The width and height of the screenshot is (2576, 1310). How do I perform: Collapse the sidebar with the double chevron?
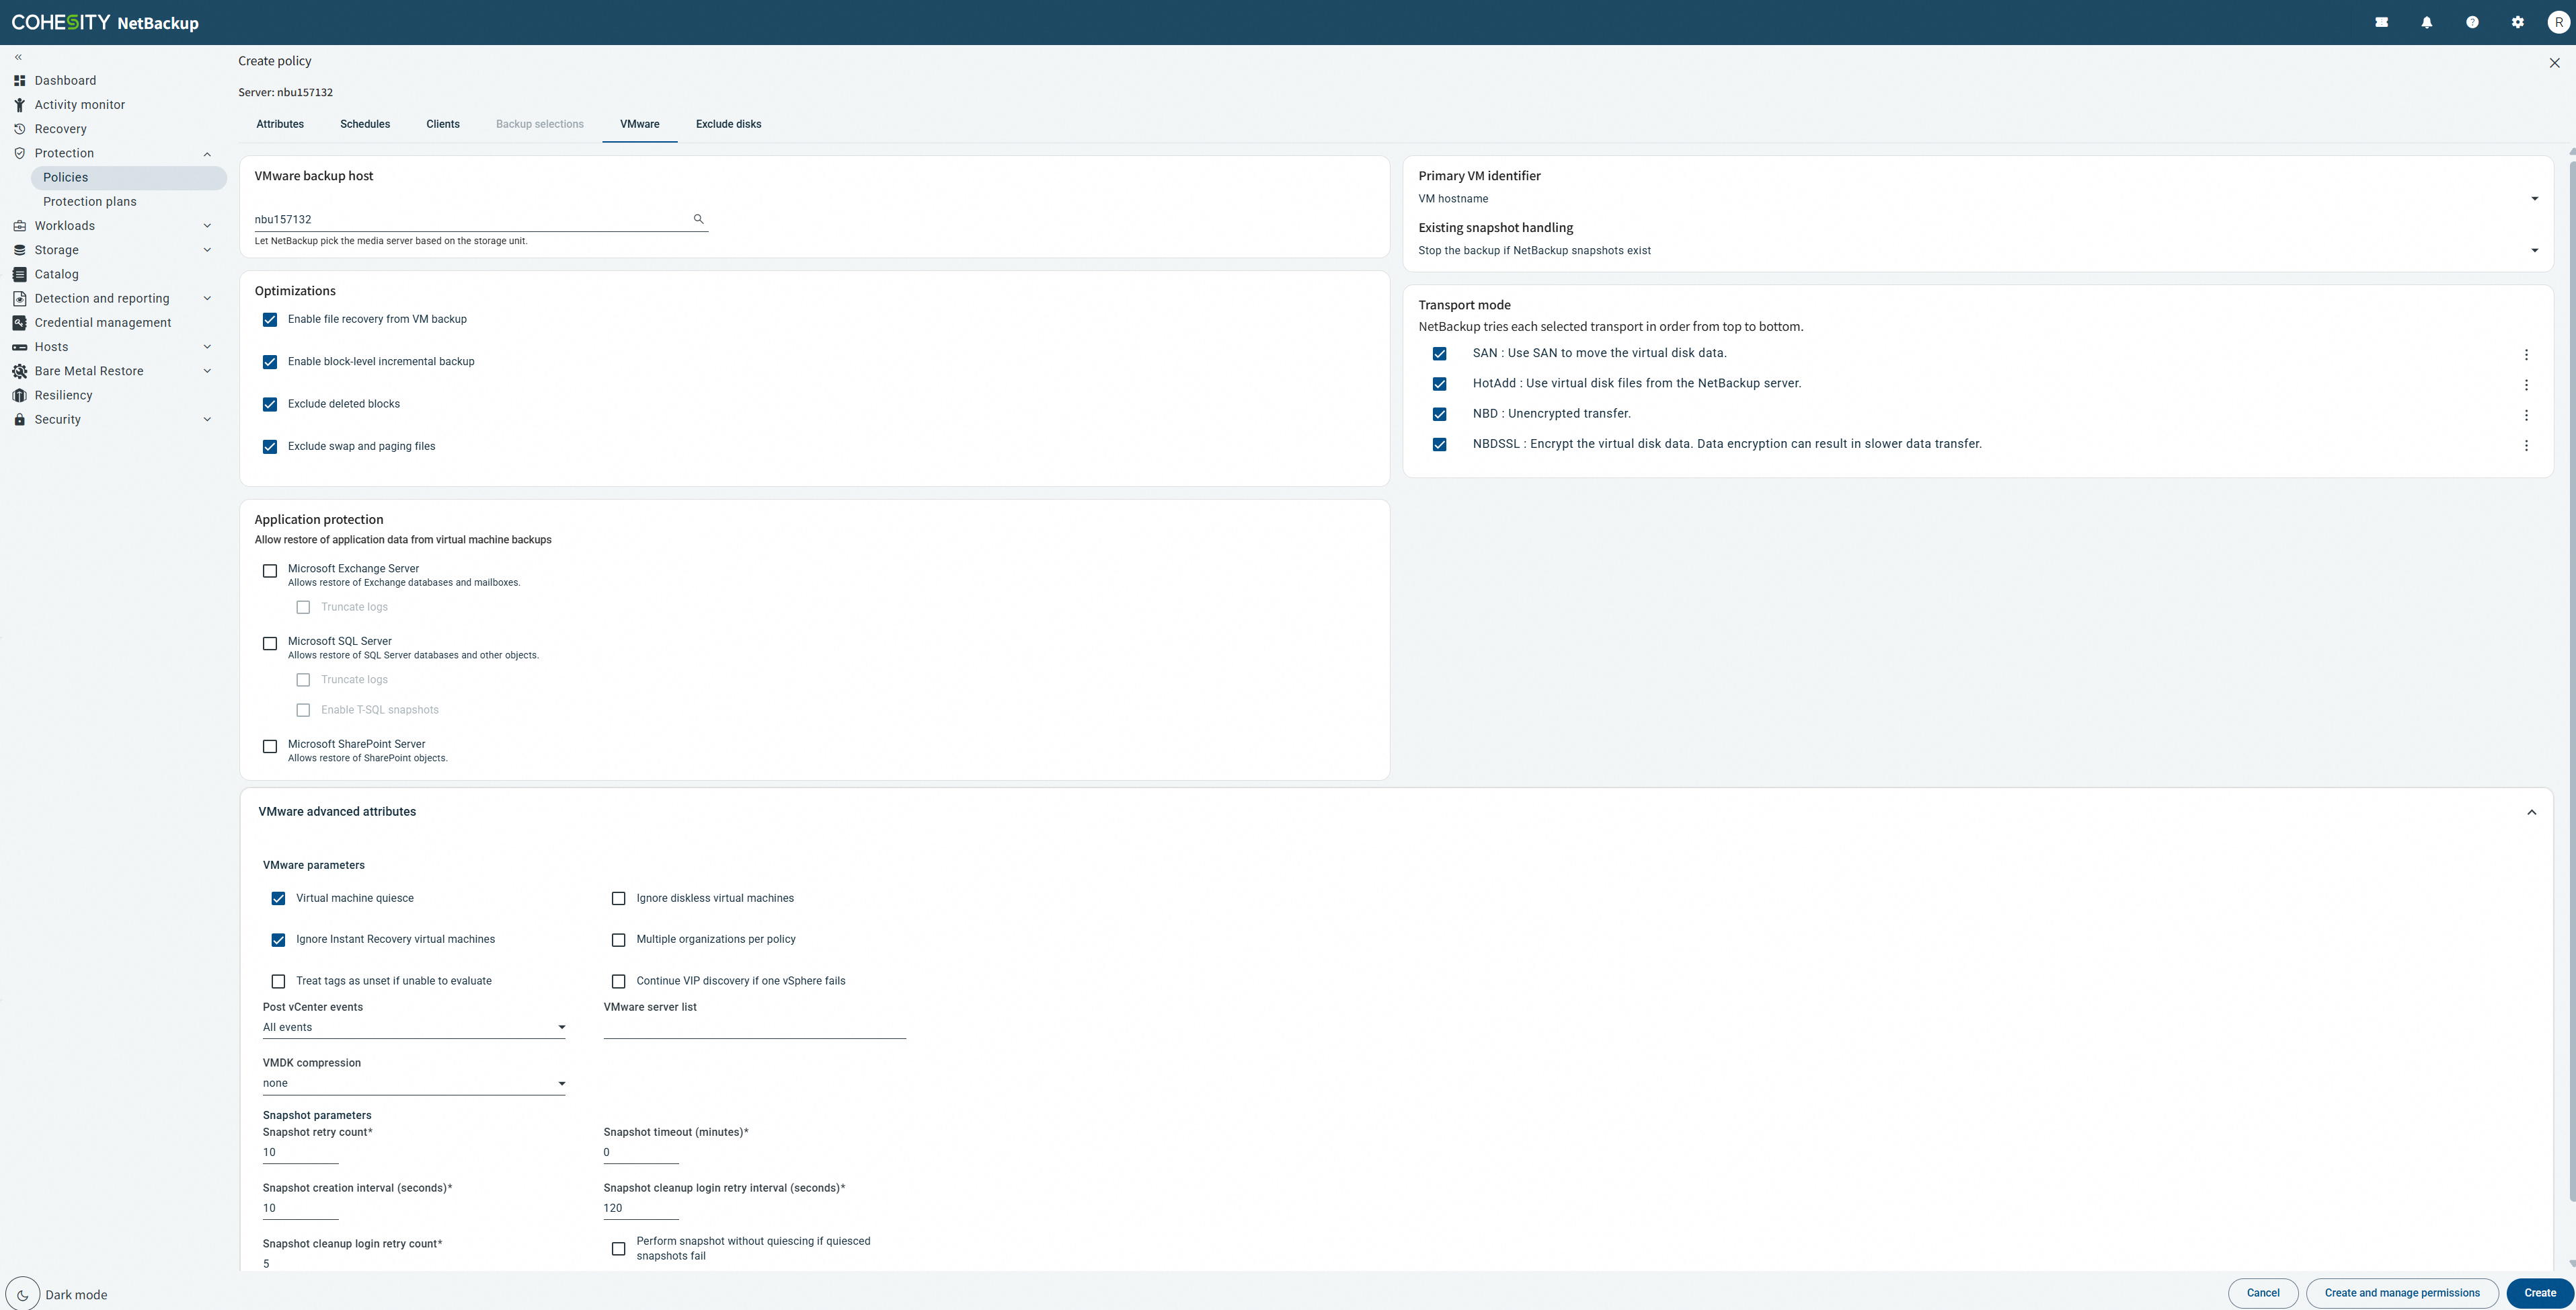point(18,57)
